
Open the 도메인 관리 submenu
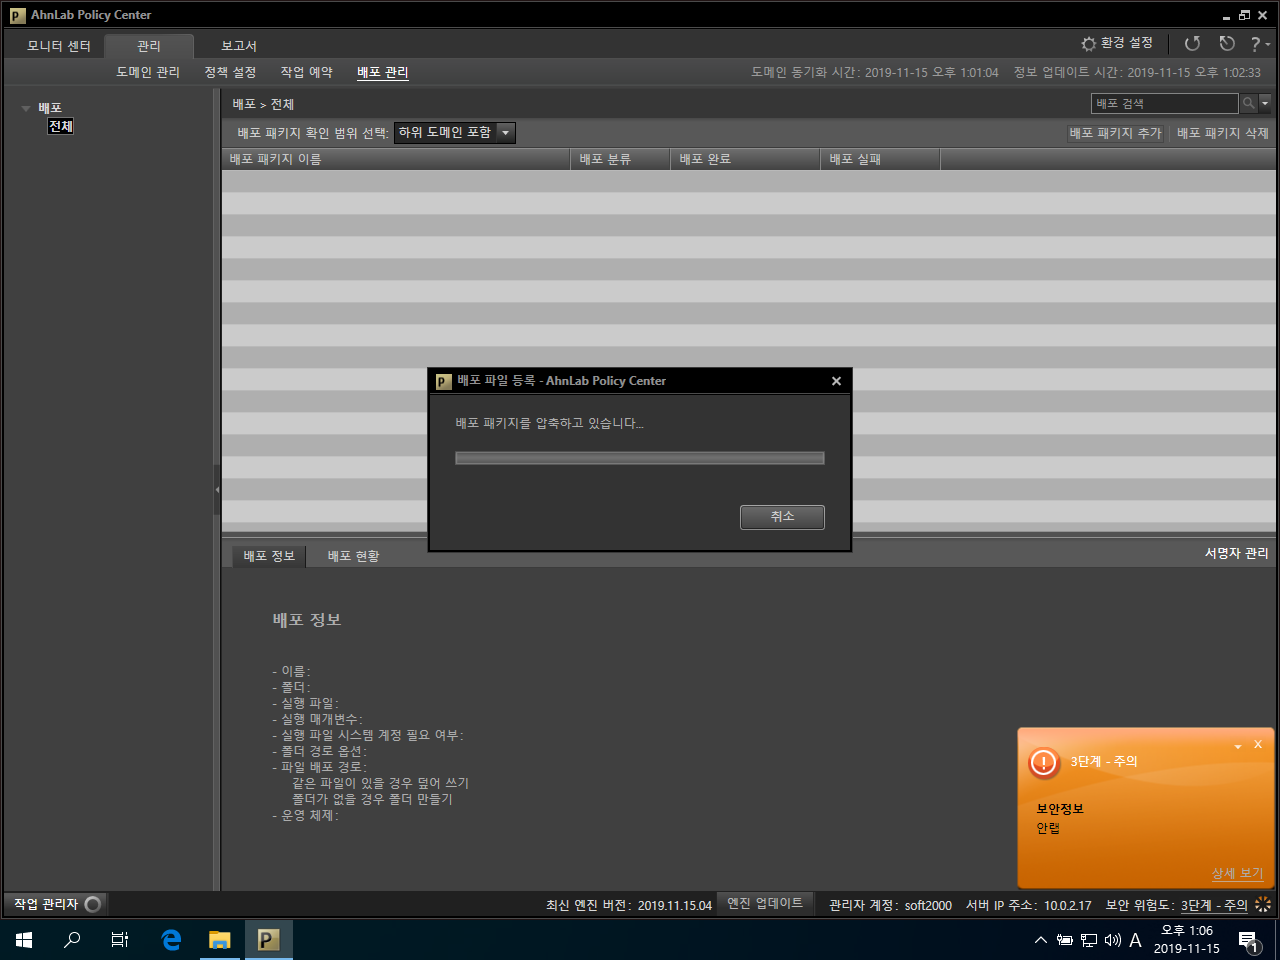[148, 72]
